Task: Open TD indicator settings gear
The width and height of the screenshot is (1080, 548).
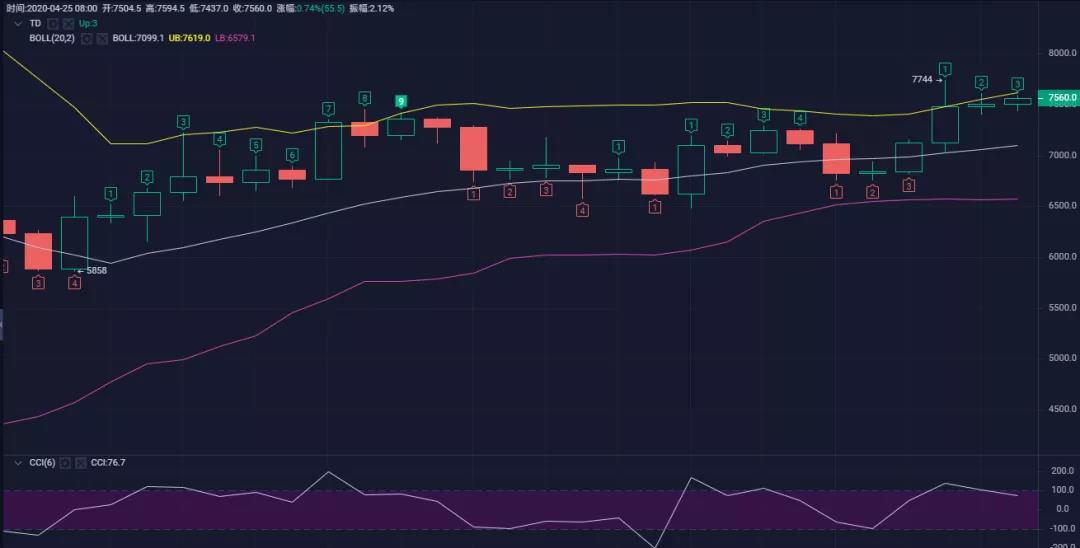Action: coord(53,23)
